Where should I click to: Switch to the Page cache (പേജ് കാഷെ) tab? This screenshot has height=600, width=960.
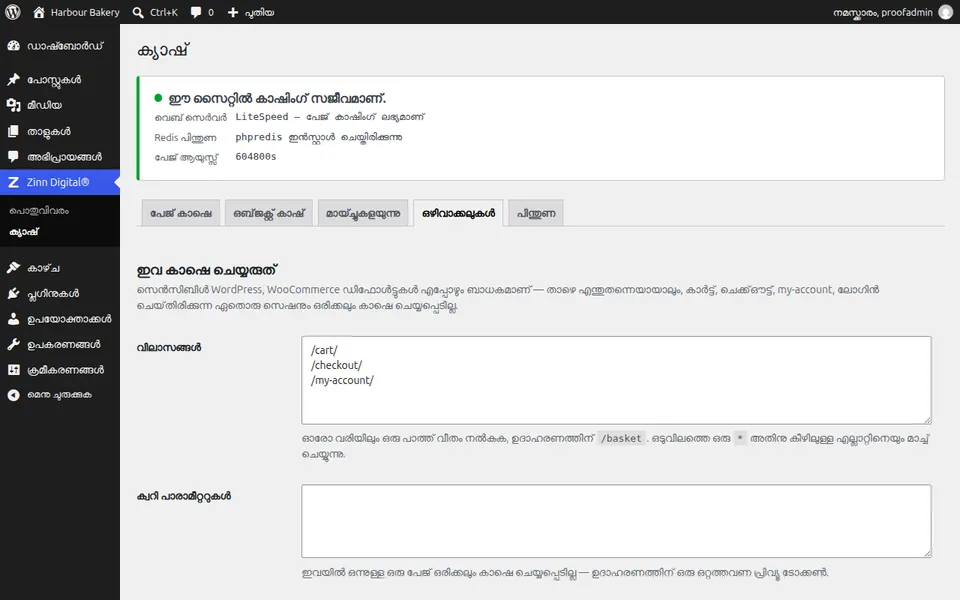[181, 213]
